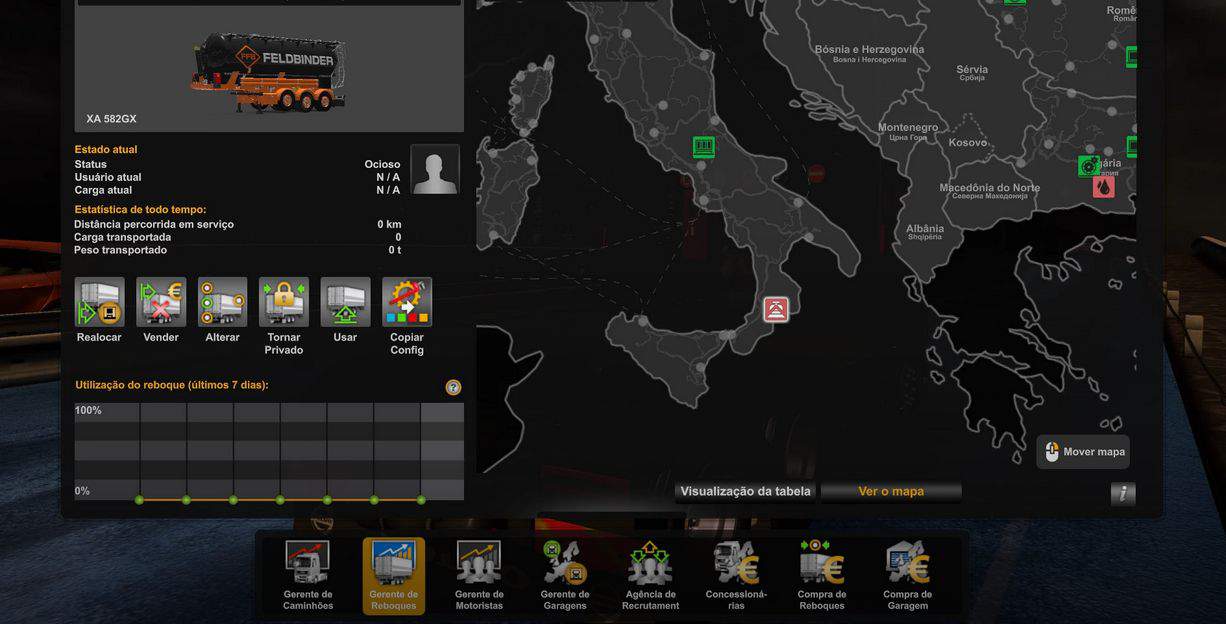Open Compra de Reboques
Viewport: 1226px width, 624px height.
822,575
